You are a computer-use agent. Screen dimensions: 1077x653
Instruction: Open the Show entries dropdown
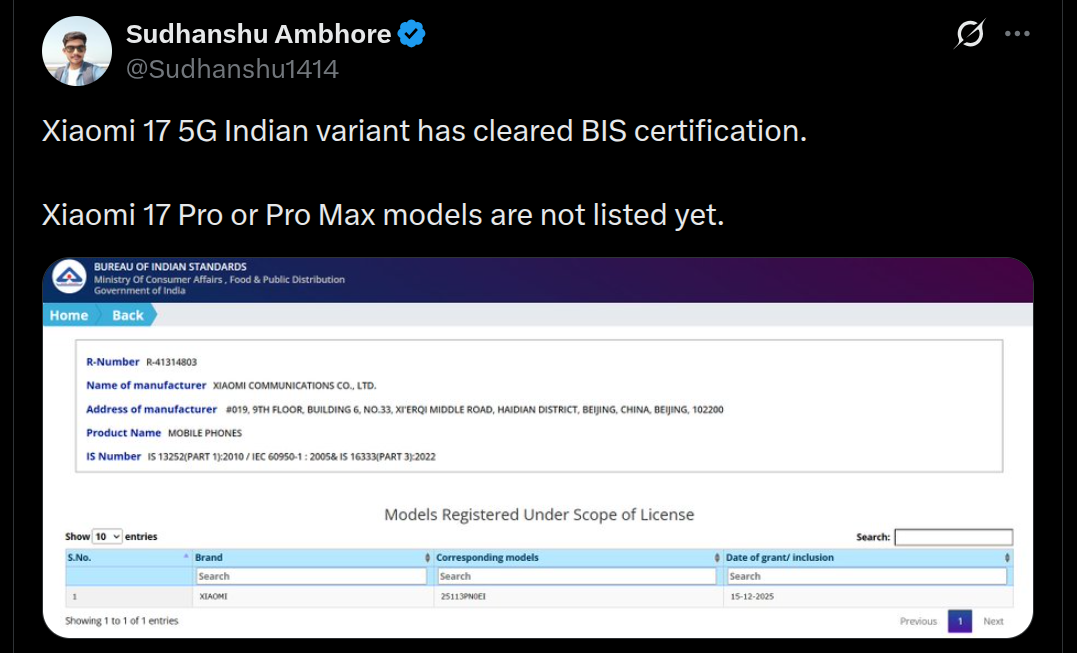pos(107,537)
